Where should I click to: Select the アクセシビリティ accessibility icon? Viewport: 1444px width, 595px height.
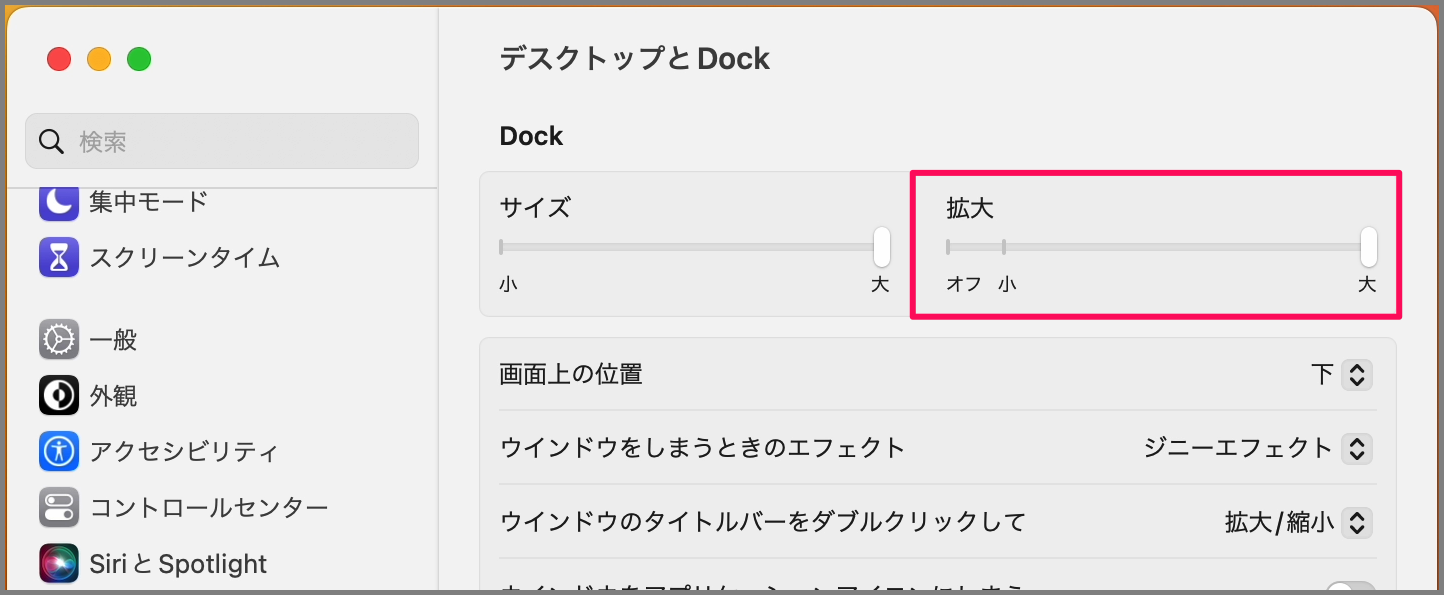(x=59, y=451)
